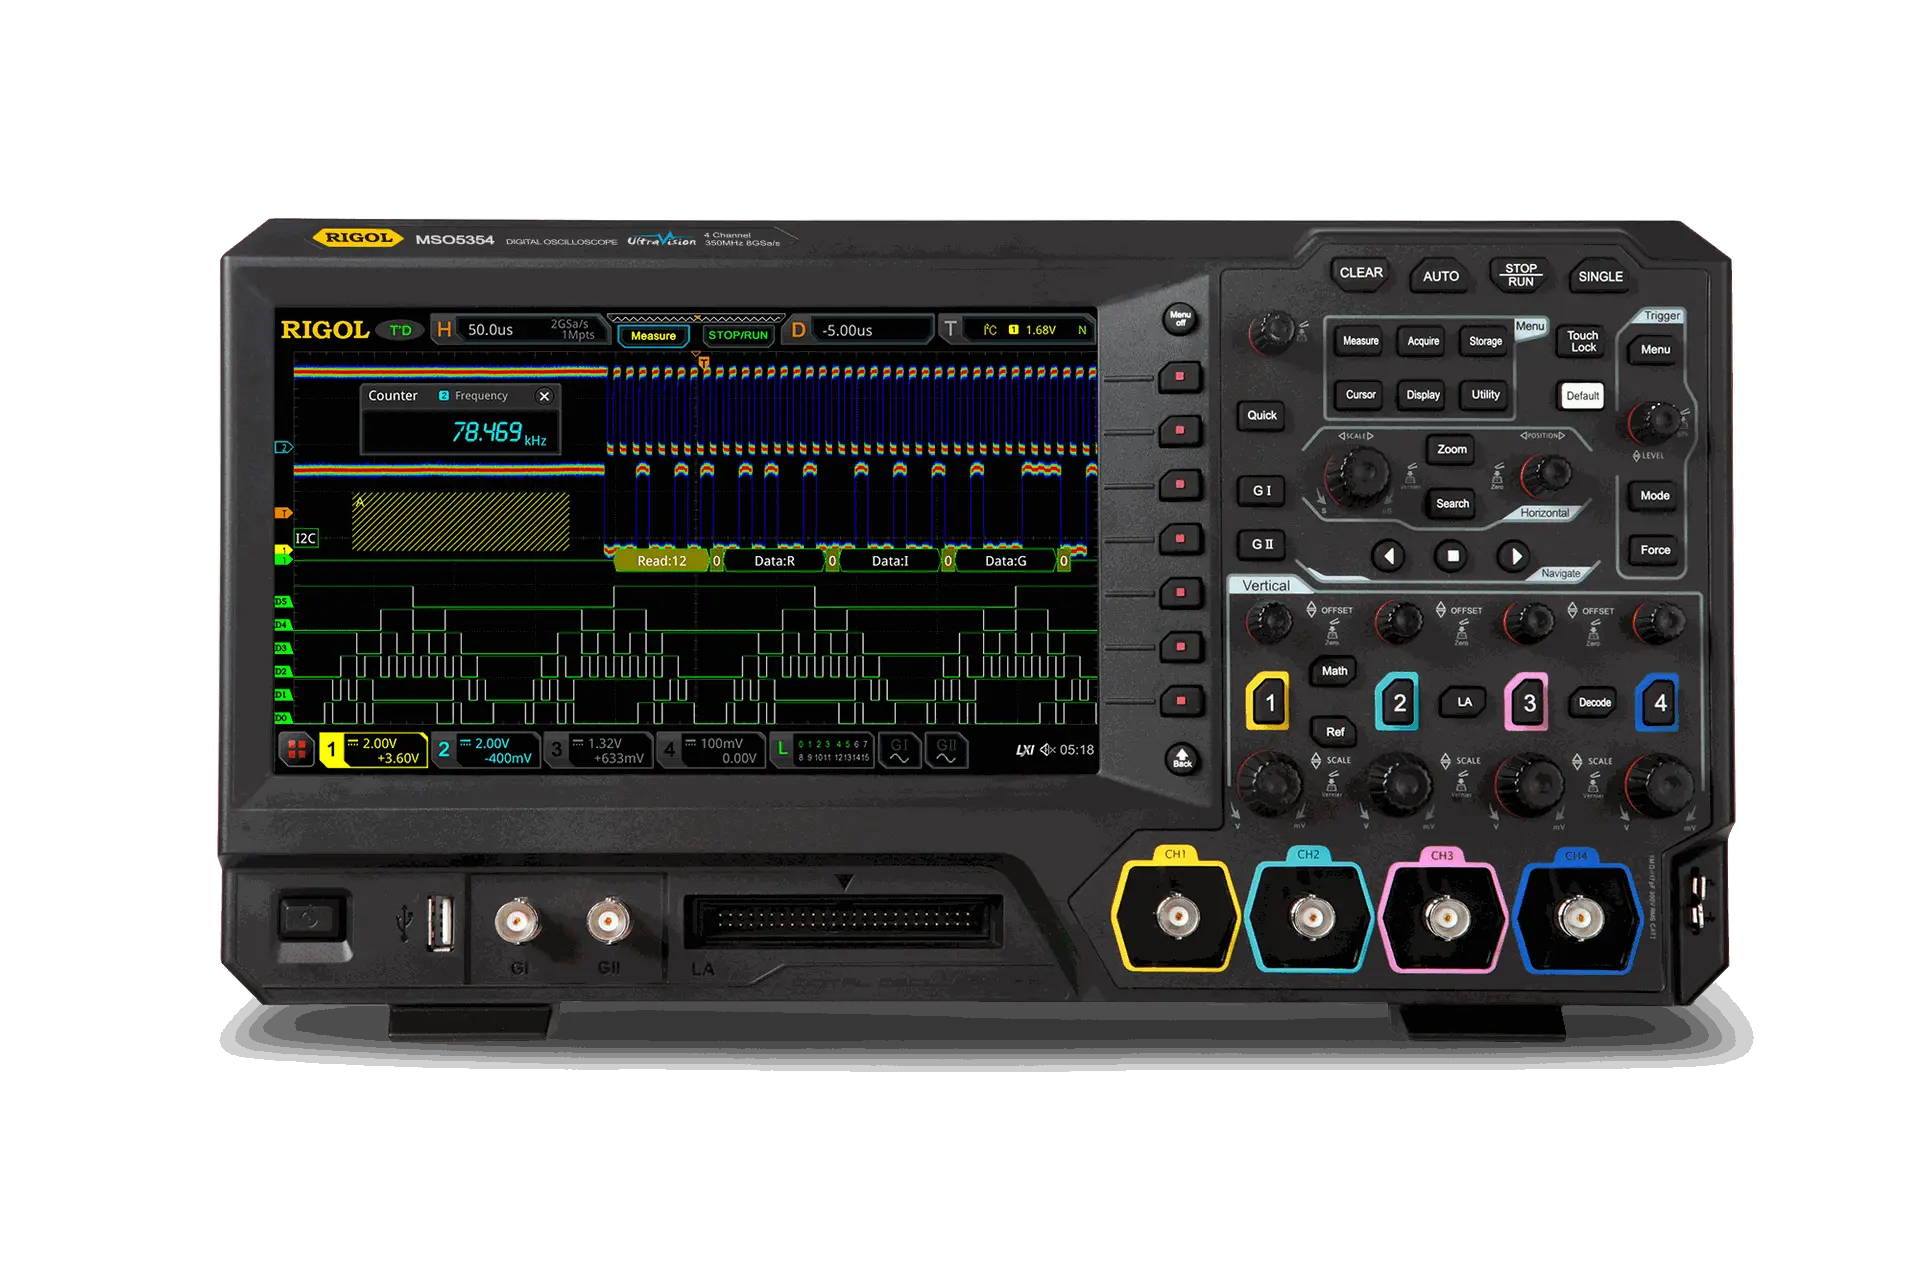Image resolution: width=1920 pixels, height=1280 pixels.
Task: Open the Utility menu
Action: pos(1484,394)
